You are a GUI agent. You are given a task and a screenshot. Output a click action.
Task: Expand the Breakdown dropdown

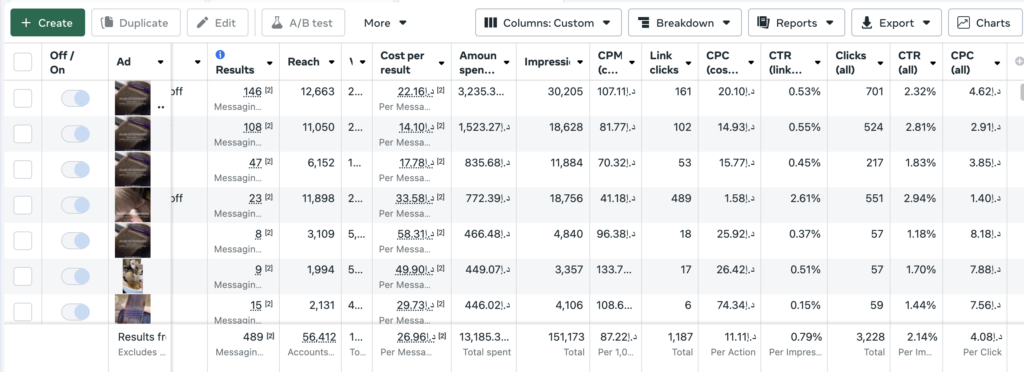[x=684, y=23]
